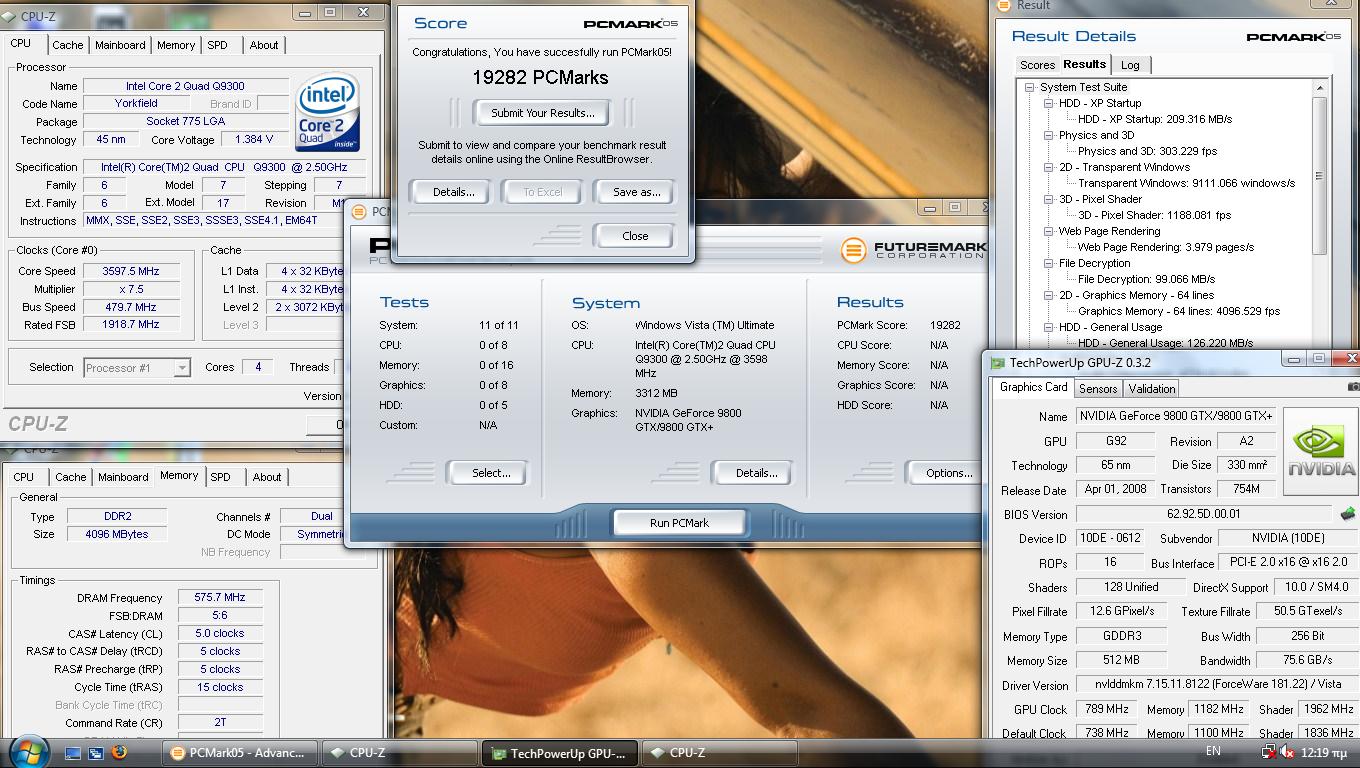Open About tab in top CPU-Z window

coord(264,45)
